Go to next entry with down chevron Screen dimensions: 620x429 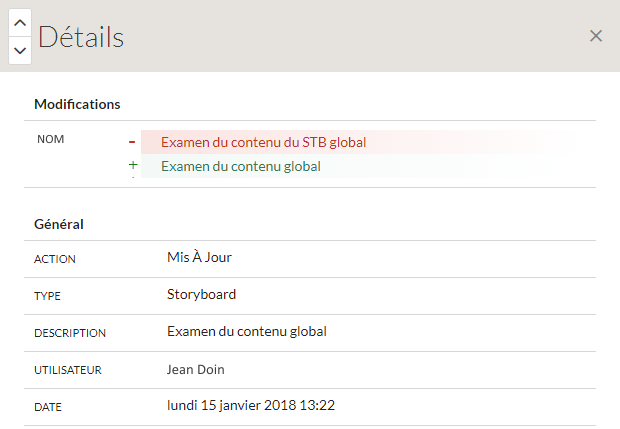click(20, 51)
